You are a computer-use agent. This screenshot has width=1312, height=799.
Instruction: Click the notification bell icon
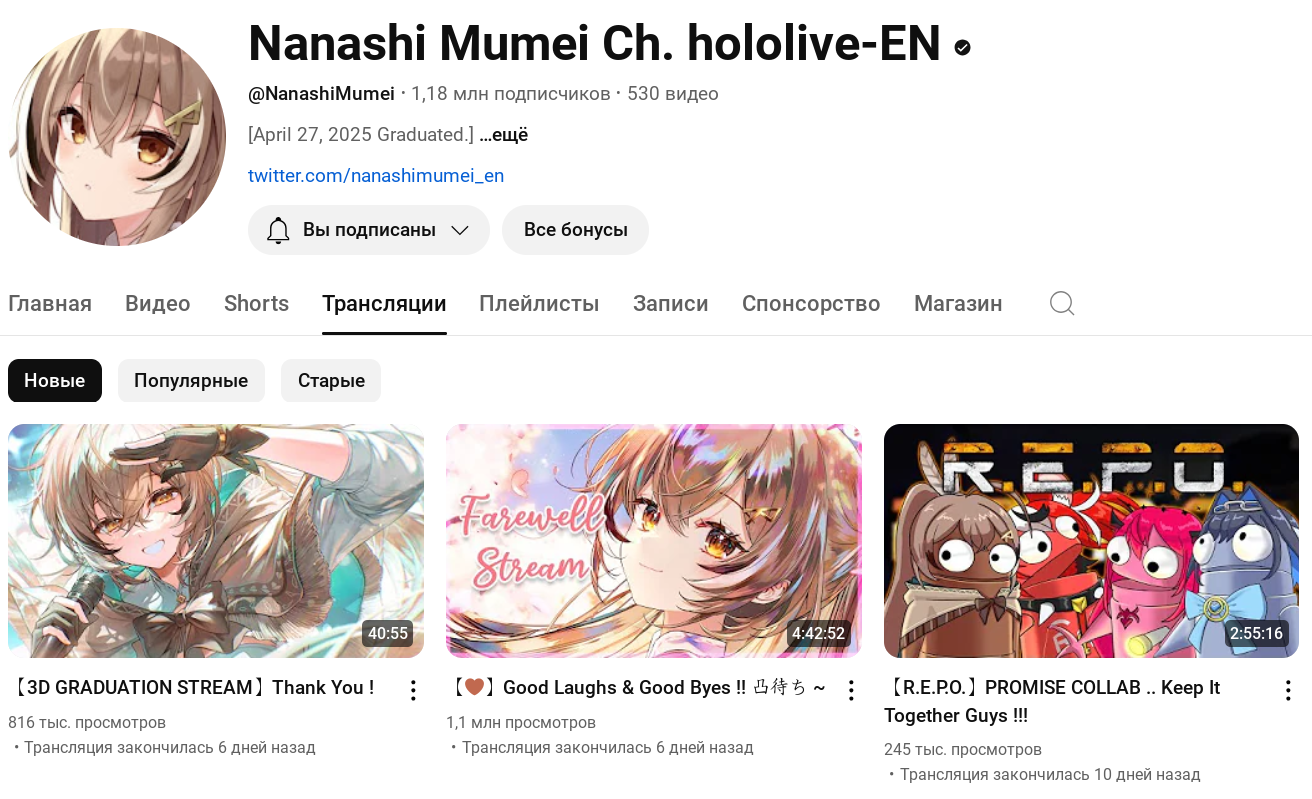tap(279, 230)
